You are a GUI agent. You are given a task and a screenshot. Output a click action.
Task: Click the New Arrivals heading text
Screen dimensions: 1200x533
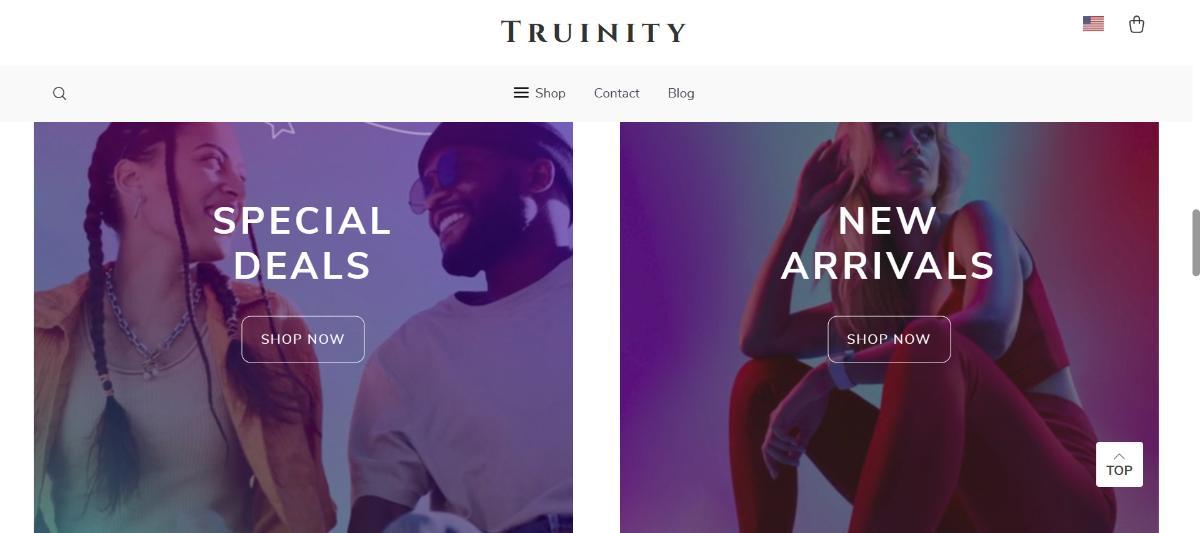888,243
